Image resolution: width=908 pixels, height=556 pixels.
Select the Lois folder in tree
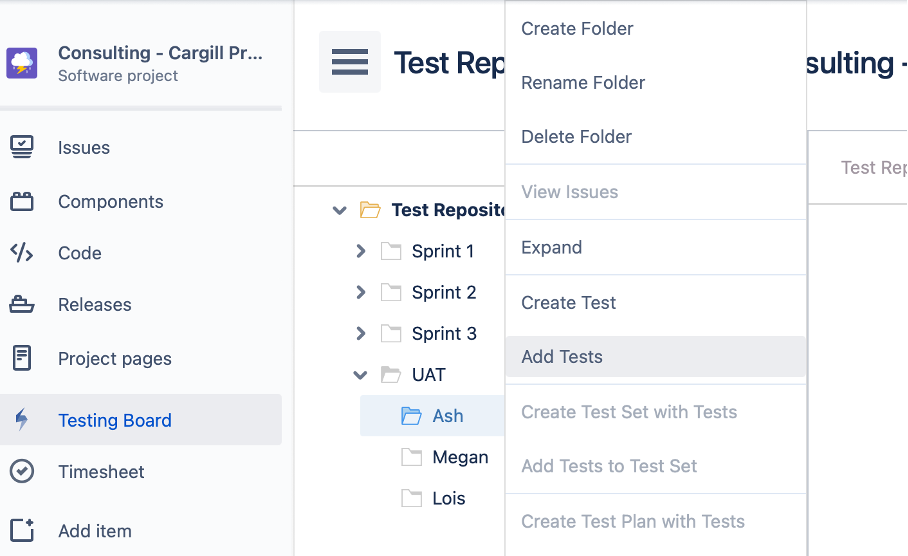(x=448, y=498)
